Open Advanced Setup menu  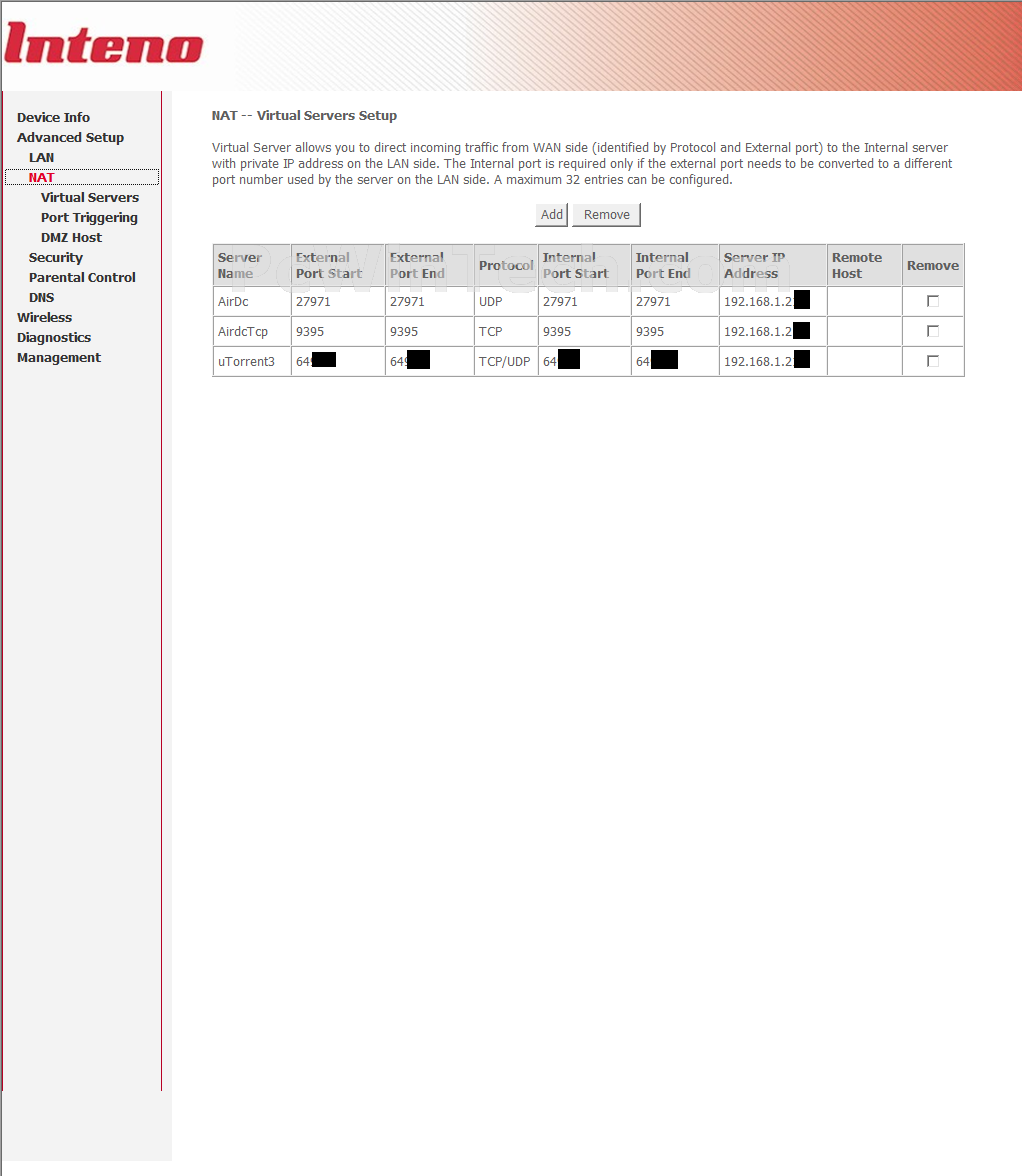click(x=70, y=137)
